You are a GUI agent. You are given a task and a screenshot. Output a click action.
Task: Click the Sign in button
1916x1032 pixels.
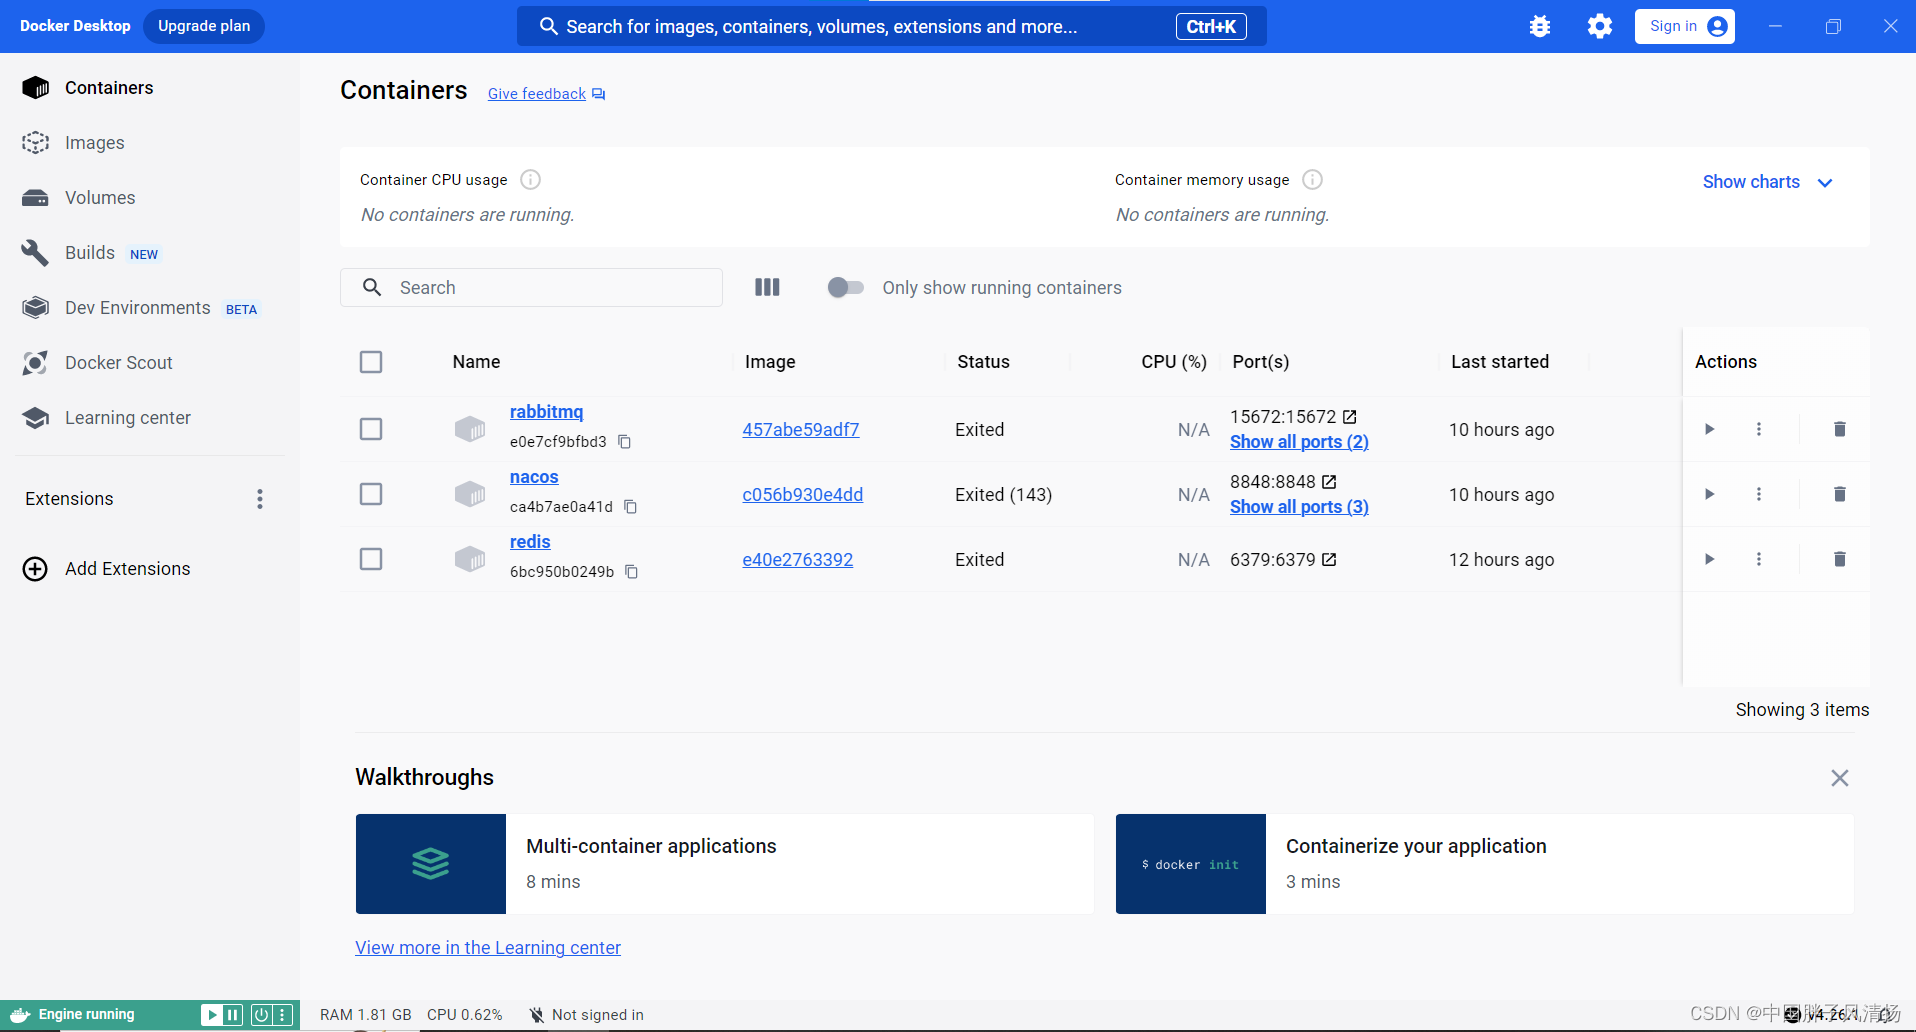(1685, 26)
